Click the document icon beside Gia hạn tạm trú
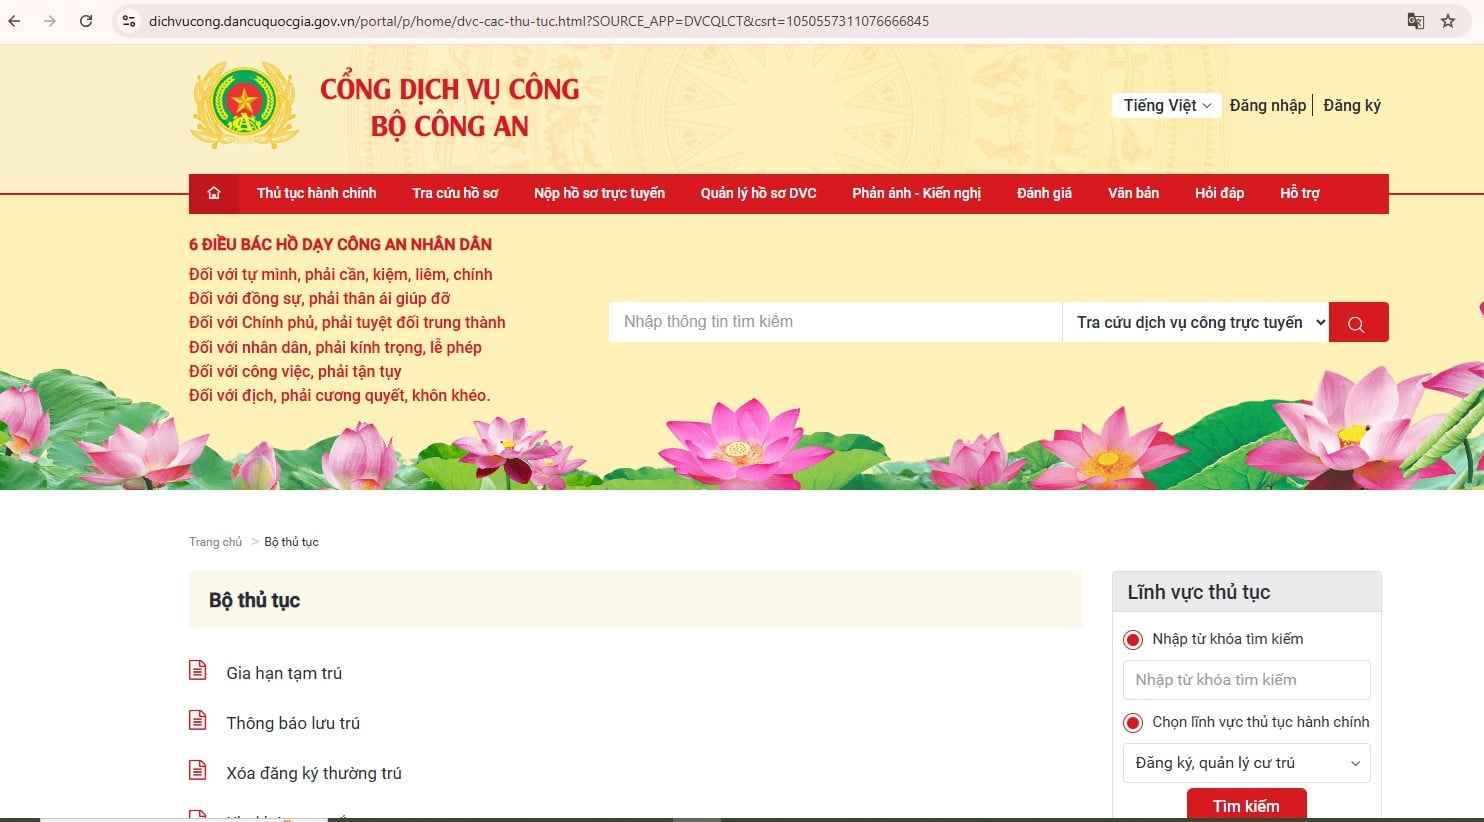This screenshot has height=822, width=1484. (x=198, y=670)
